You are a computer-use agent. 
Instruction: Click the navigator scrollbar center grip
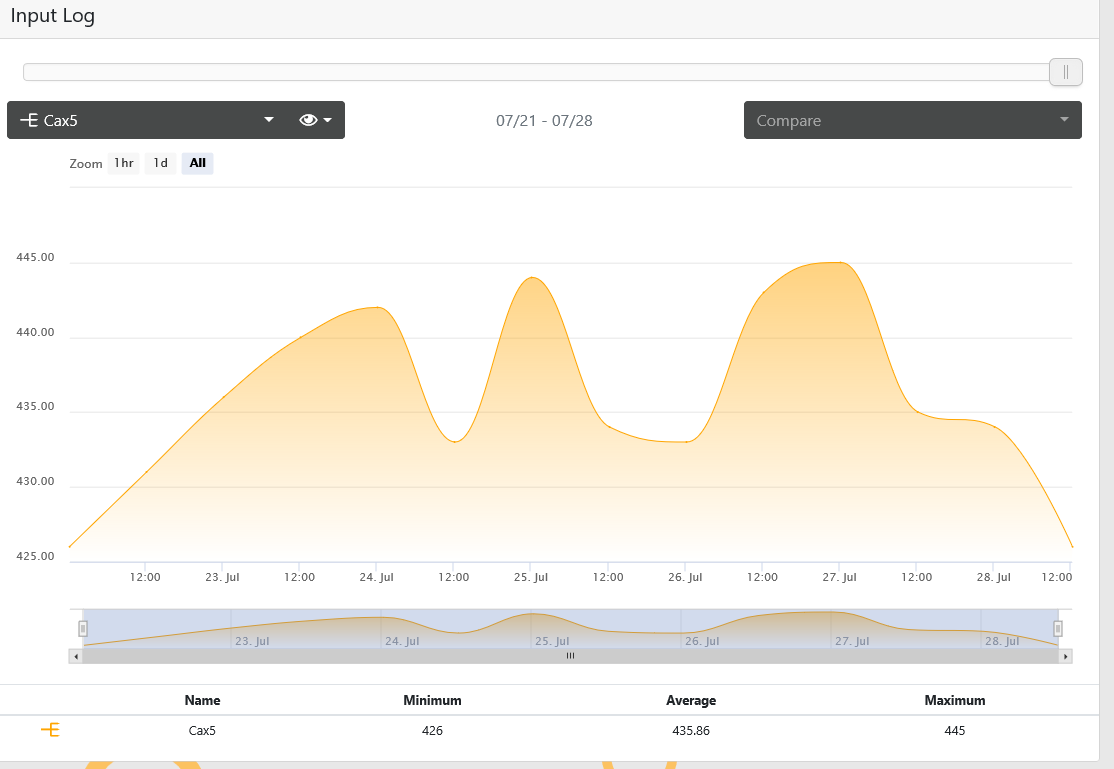570,656
